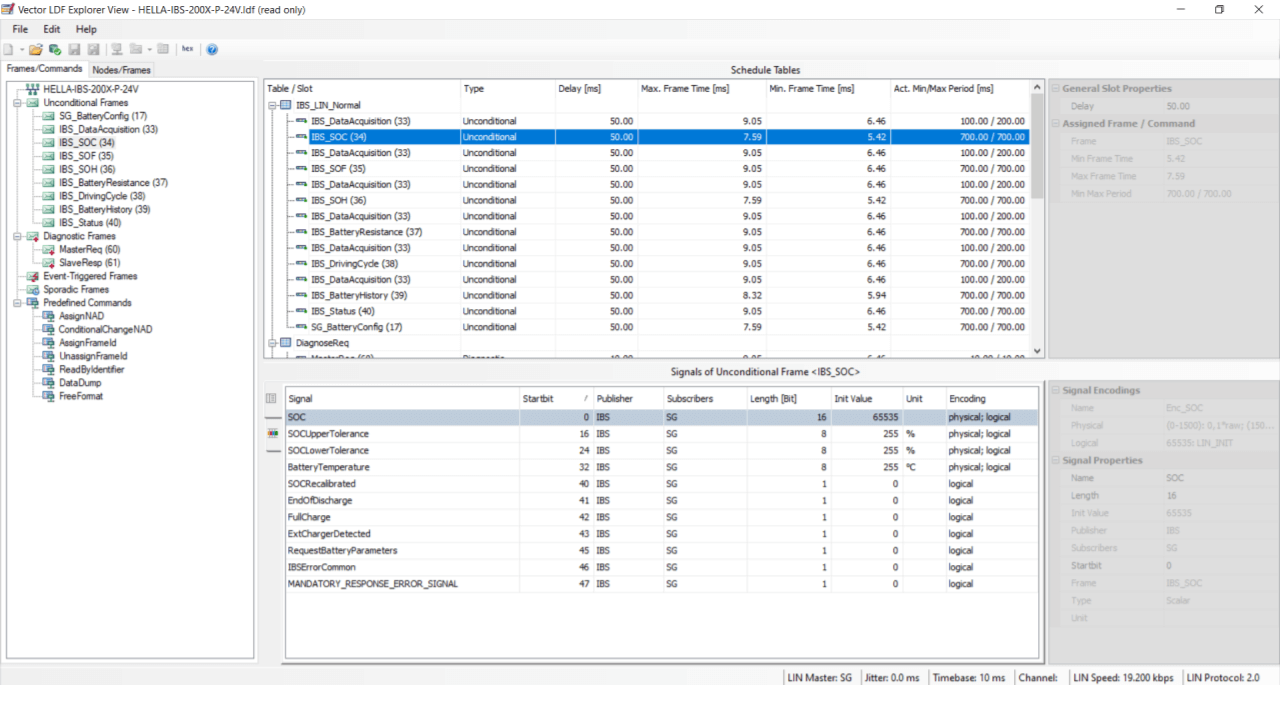The image size is (1280, 720).
Task: Click the Open file folder toolbar icon
Action: (36, 49)
